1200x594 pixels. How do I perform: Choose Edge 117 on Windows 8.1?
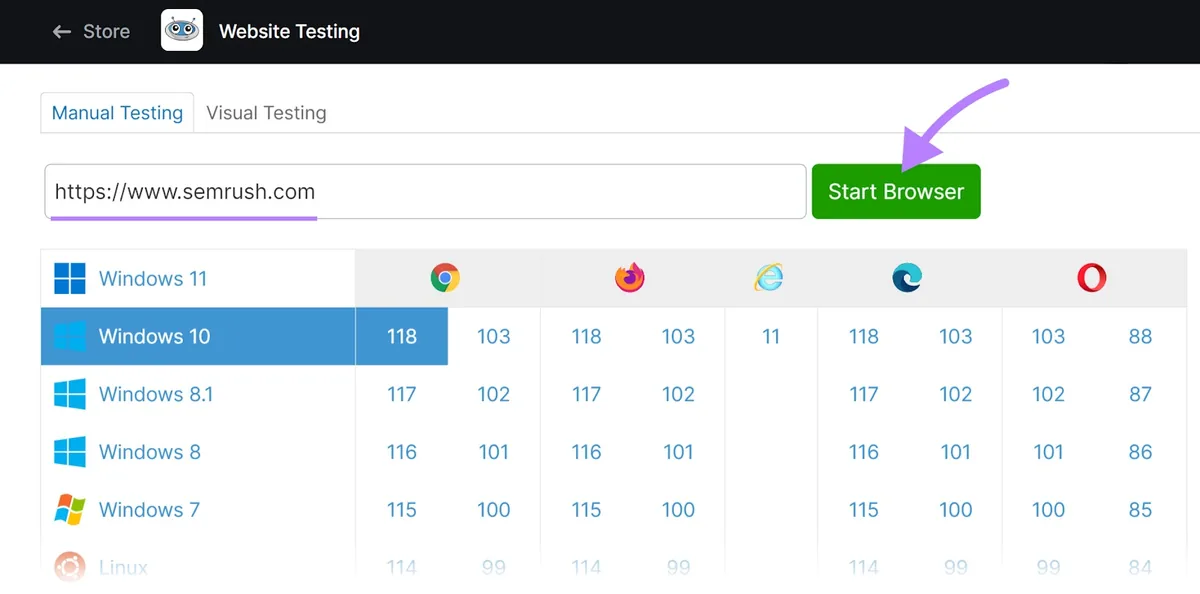[864, 394]
